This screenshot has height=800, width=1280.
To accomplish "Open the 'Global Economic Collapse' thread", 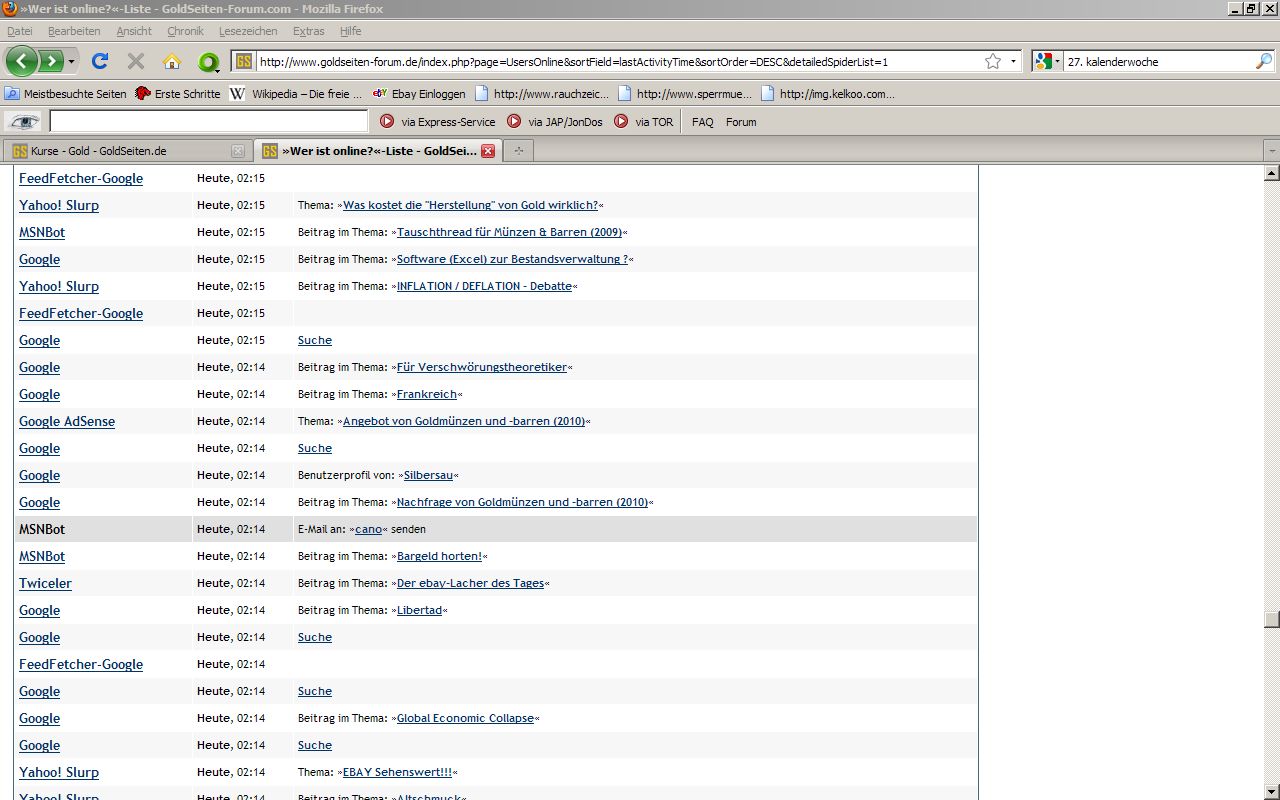I will pyautogui.click(x=465, y=718).
